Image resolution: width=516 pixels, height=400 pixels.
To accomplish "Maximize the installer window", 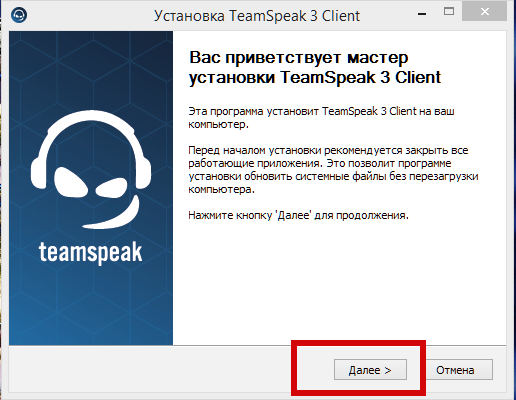I will click(x=449, y=12).
